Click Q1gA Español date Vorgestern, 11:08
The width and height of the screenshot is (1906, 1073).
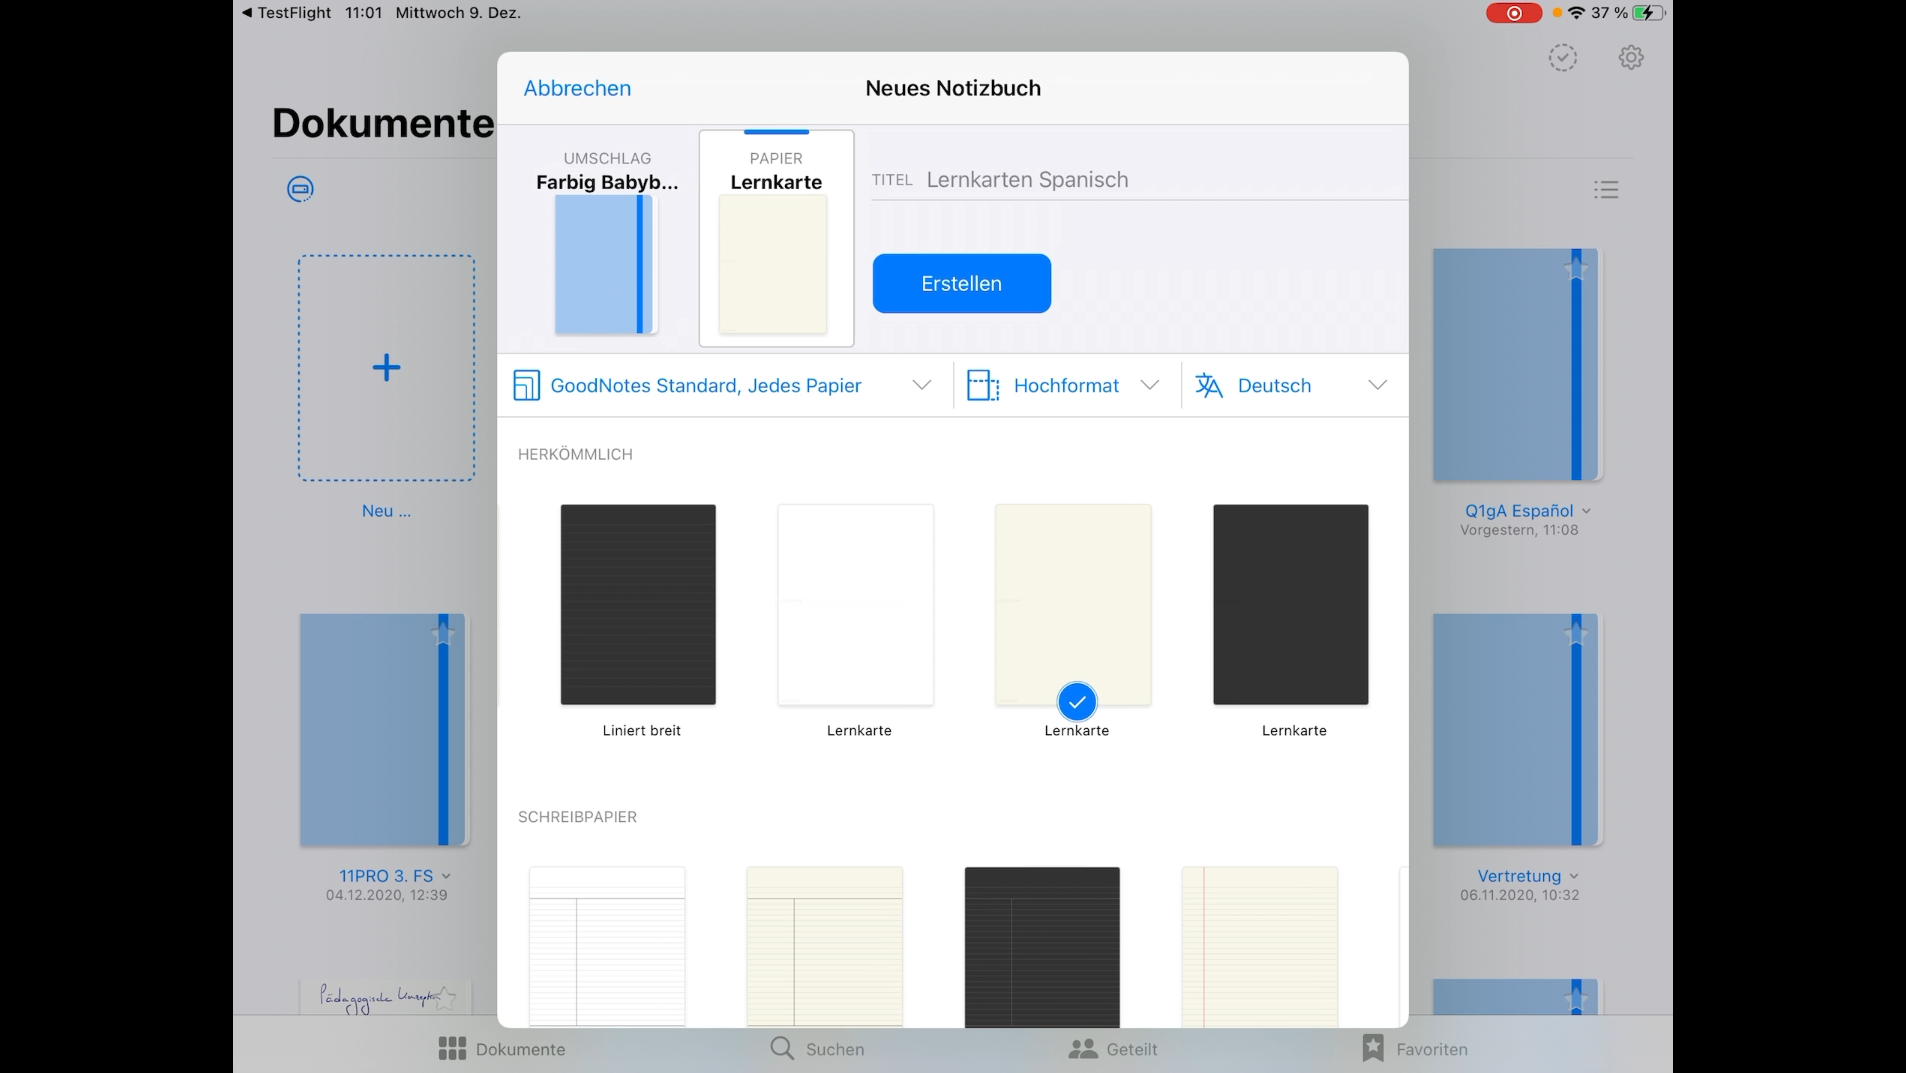pos(1519,530)
